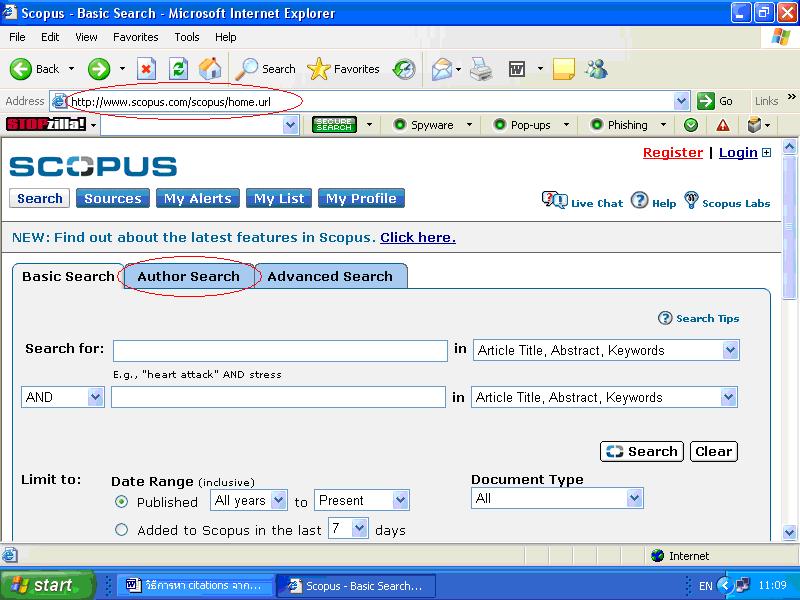Open the My Alerts button

(197, 198)
